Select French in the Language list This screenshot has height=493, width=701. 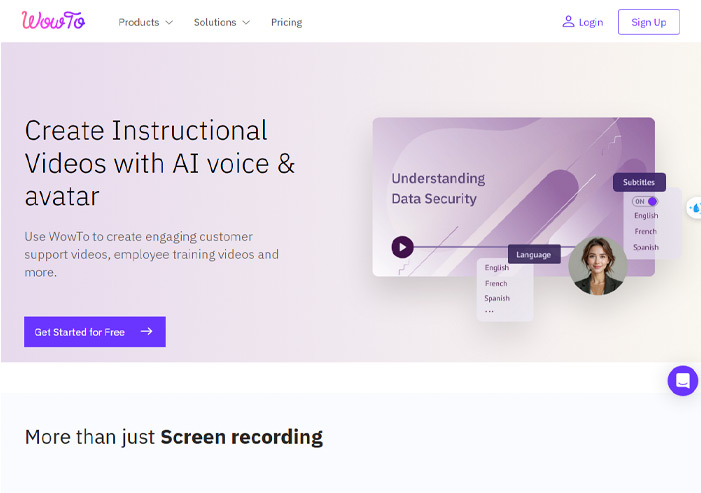496,283
